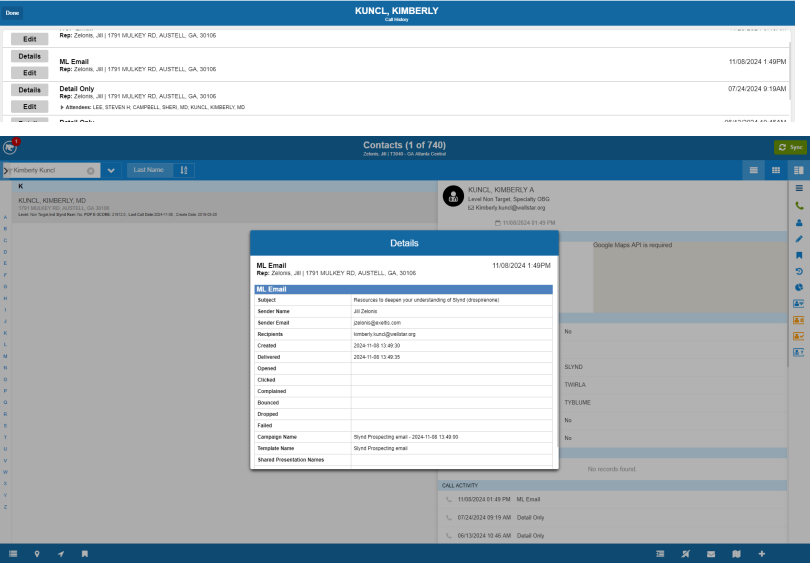Open the 06/13/2024 Detail Only call activity row

pyautogui.click(x=613, y=536)
